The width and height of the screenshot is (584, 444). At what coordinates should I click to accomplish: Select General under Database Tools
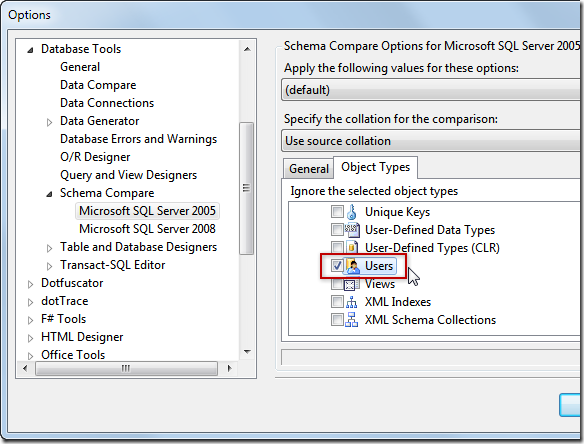click(x=80, y=67)
